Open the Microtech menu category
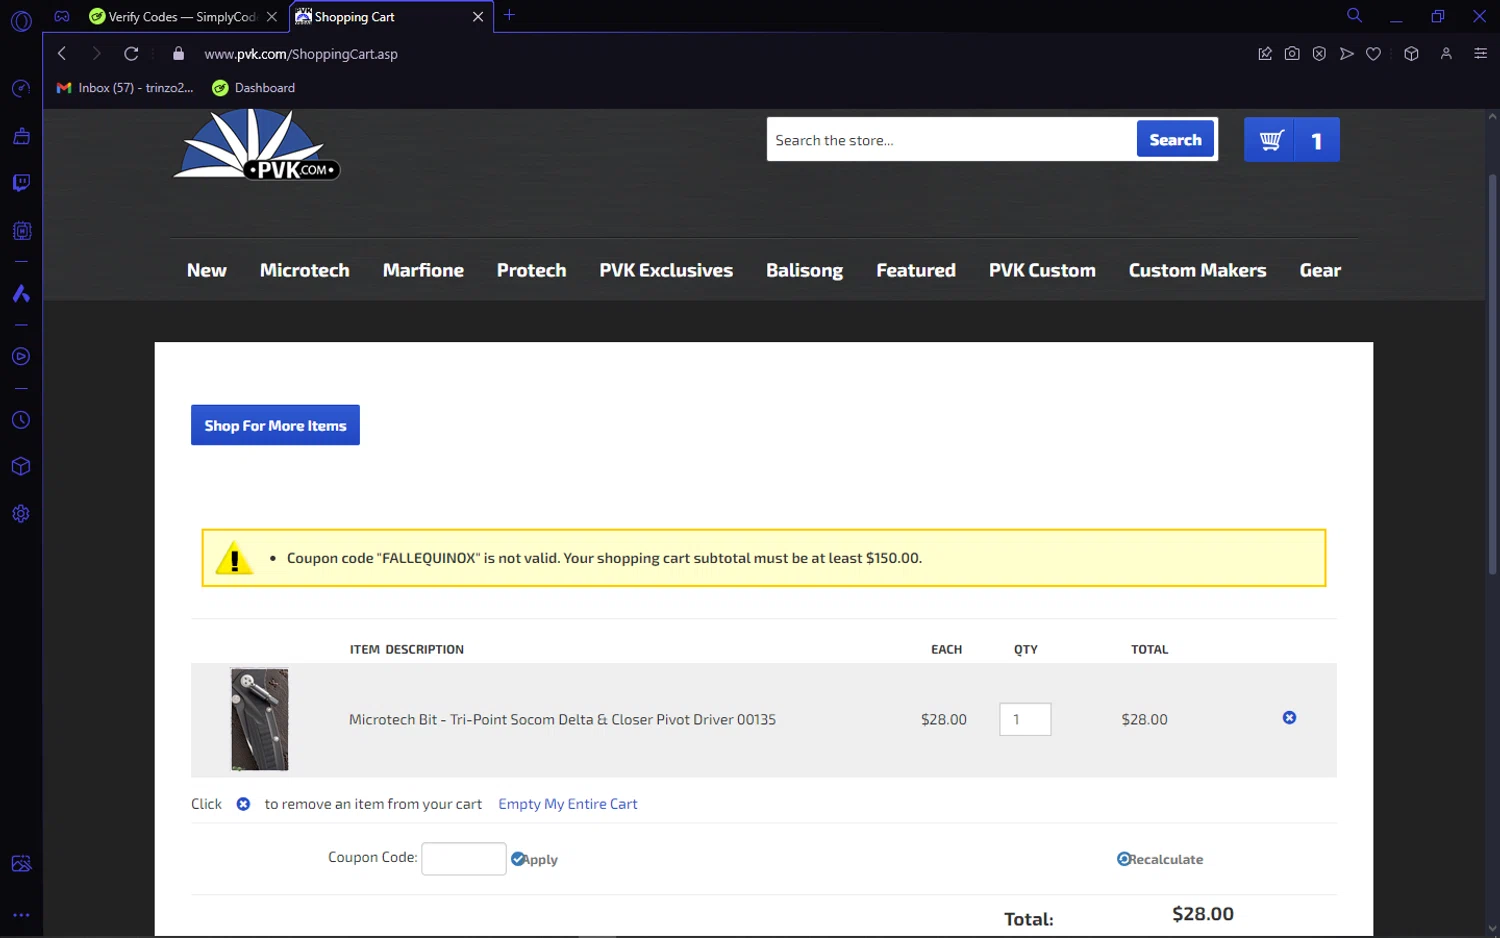Image resolution: width=1500 pixels, height=938 pixels. coord(305,270)
